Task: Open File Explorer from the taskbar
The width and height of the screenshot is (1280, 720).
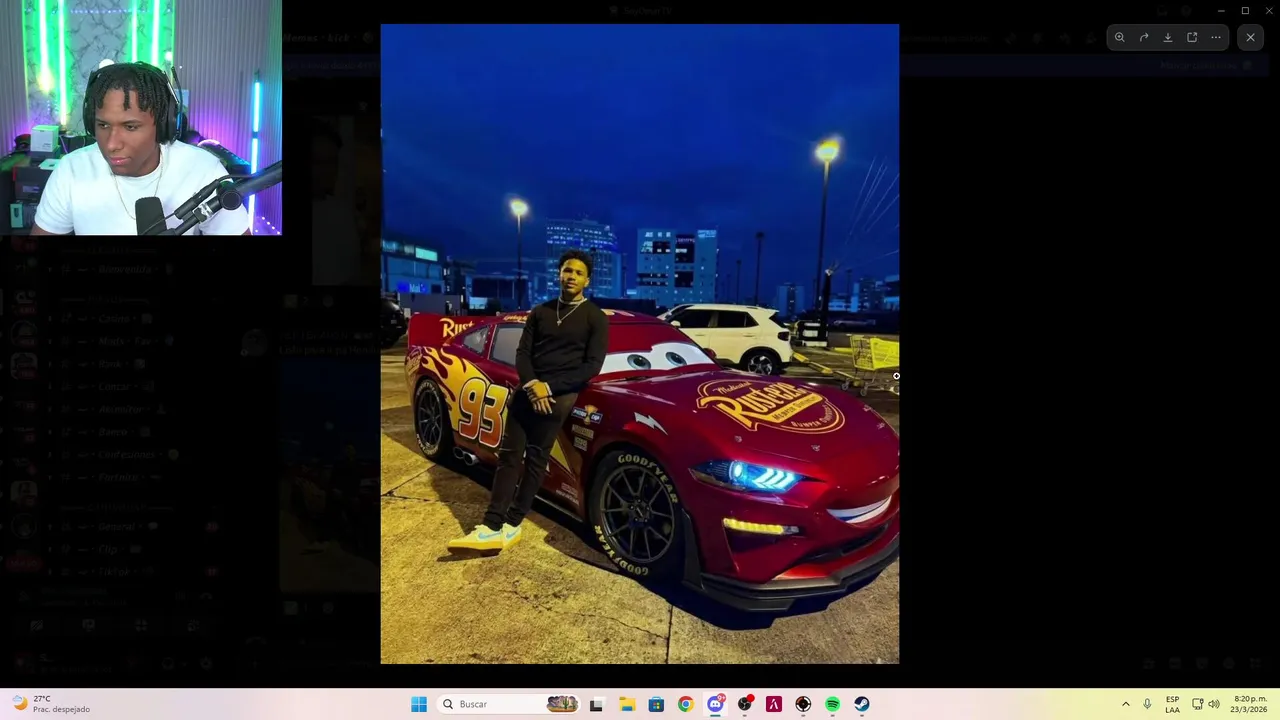Action: click(627, 704)
